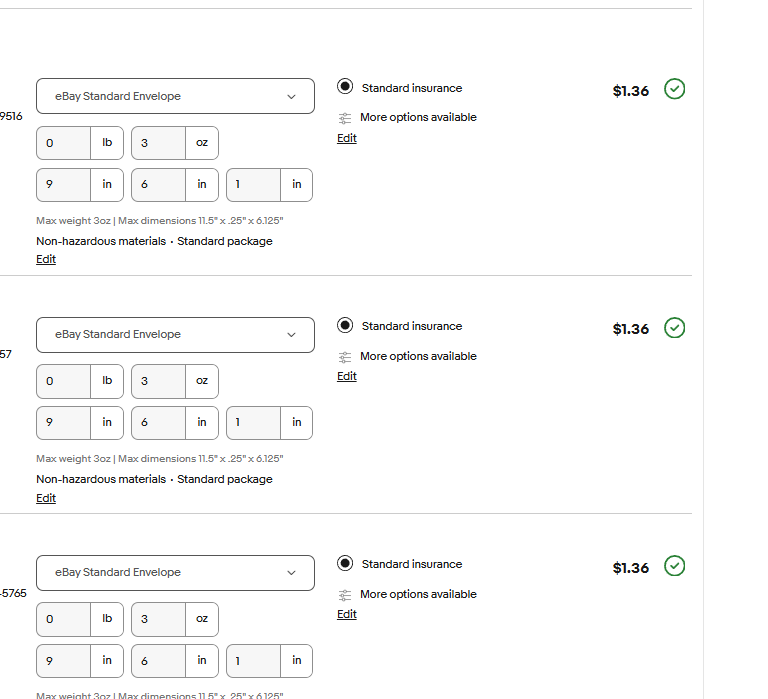Click the more options sliders icon in the row ending 57
This screenshot has height=699, width=768.
click(x=345, y=357)
